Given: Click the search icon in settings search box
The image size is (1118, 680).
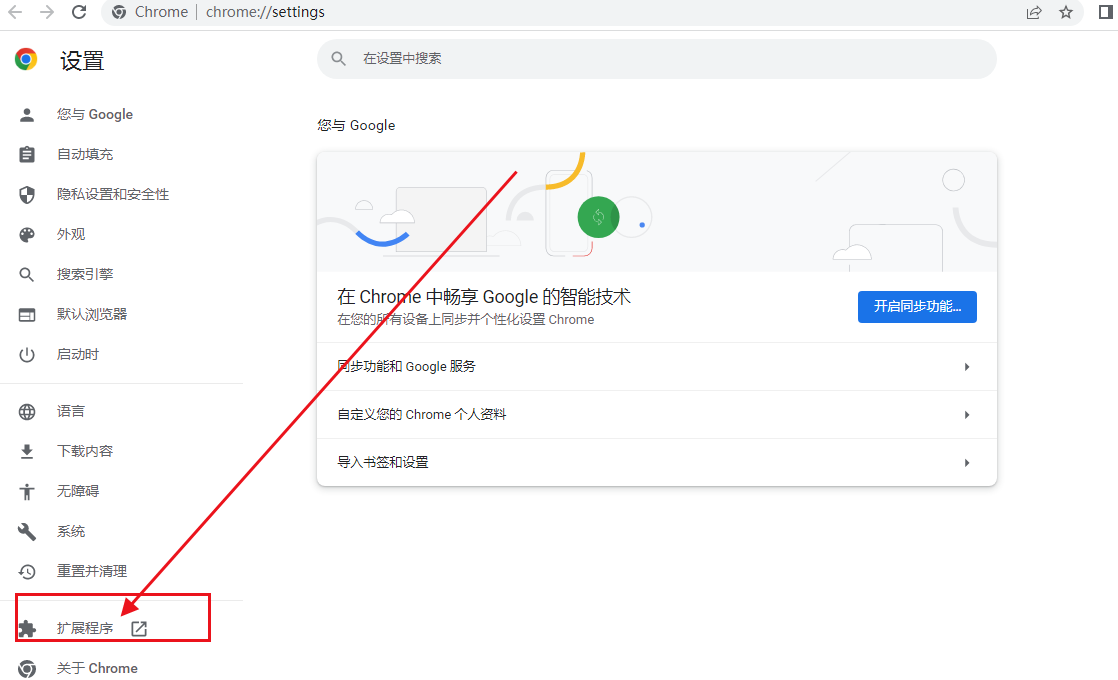Looking at the screenshot, I should pyautogui.click(x=339, y=58).
